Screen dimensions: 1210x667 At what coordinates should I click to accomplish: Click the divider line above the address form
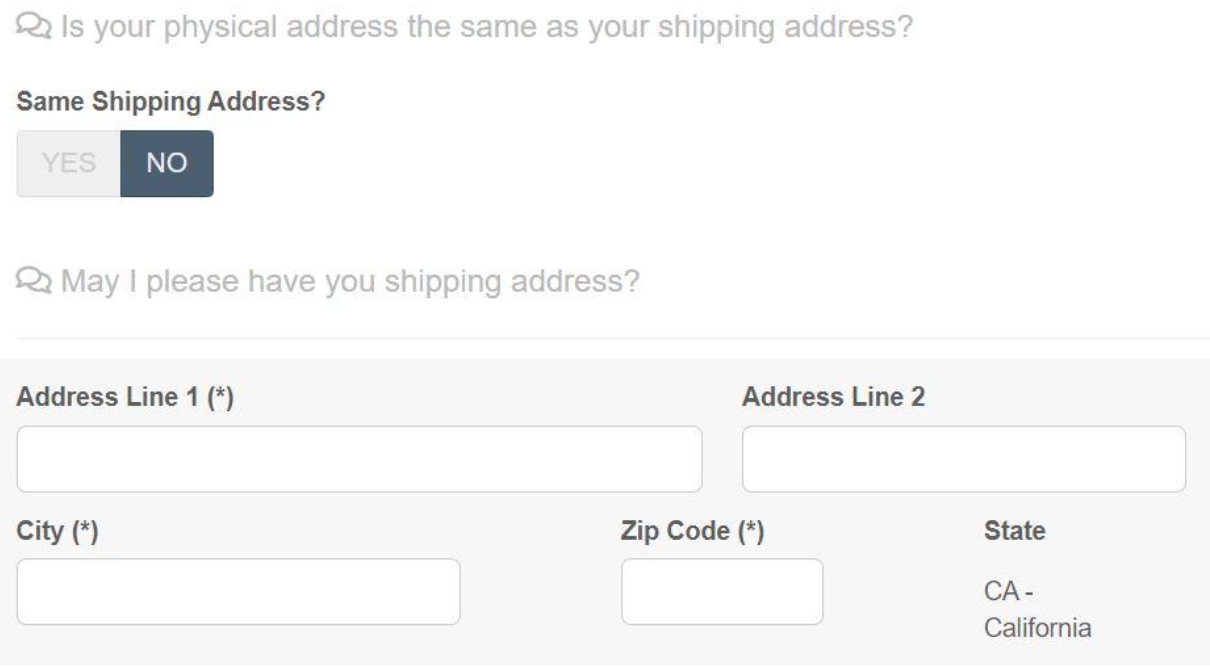pos(605,338)
